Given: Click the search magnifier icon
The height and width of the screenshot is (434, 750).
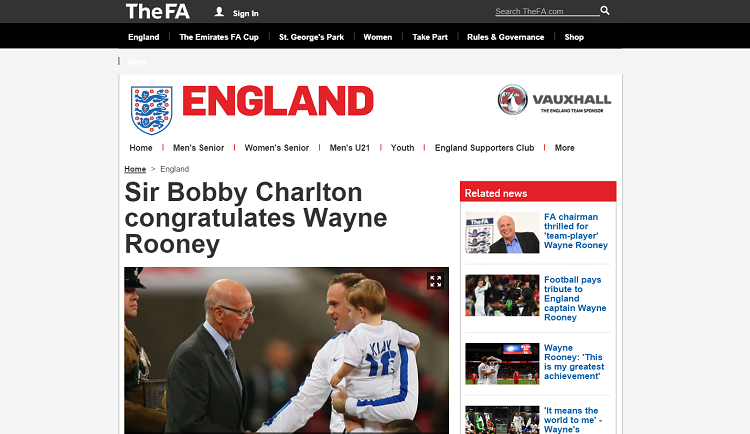Looking at the screenshot, I should point(605,10).
